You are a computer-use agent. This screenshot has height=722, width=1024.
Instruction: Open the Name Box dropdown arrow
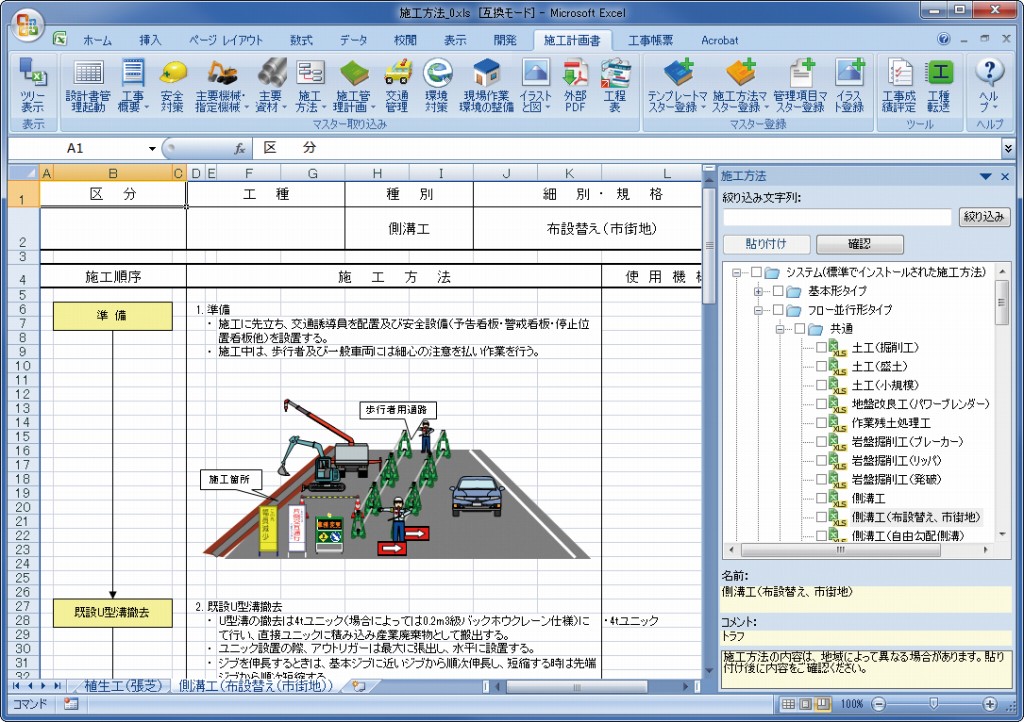[x=152, y=148]
